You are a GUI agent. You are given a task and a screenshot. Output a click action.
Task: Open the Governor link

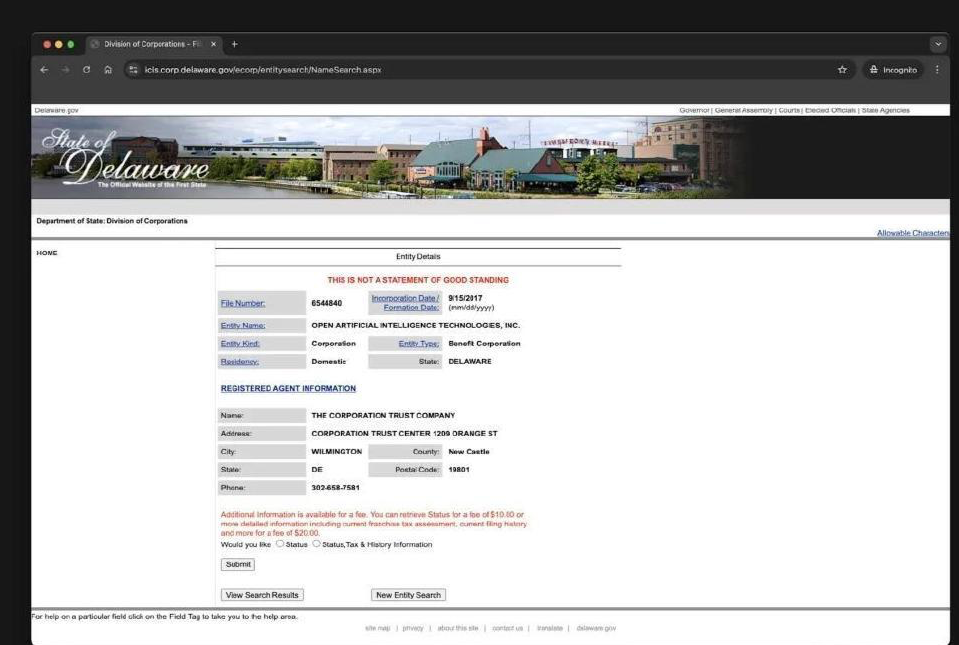694,110
